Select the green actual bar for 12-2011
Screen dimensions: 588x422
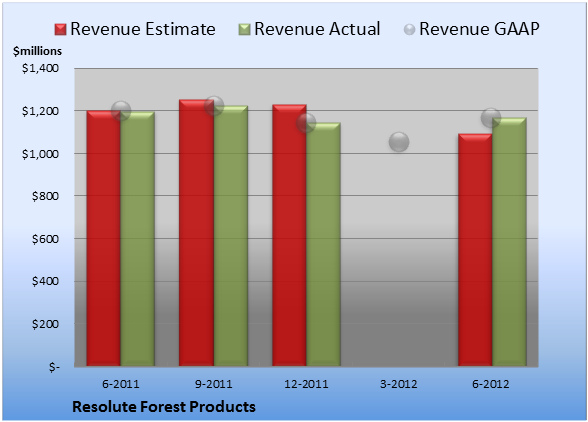pyautogui.click(x=324, y=244)
